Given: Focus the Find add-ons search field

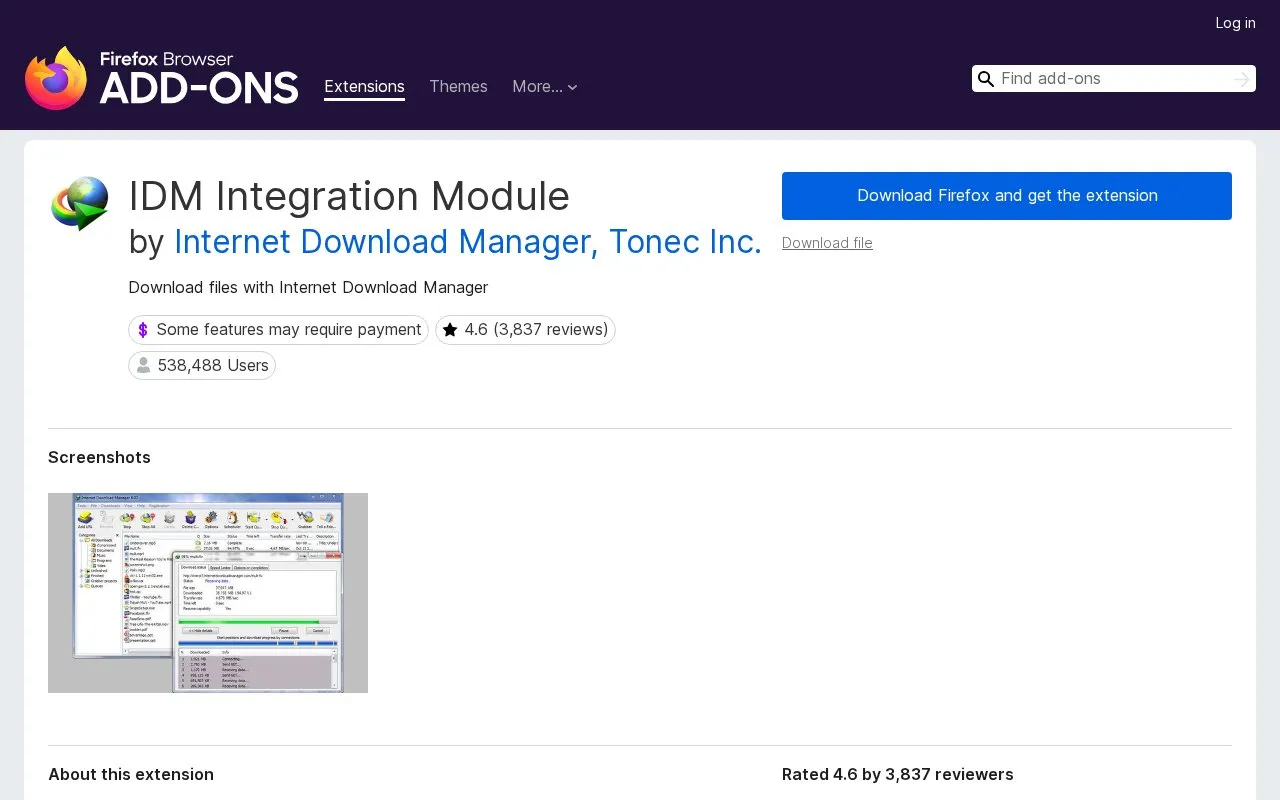Looking at the screenshot, I should (1114, 79).
